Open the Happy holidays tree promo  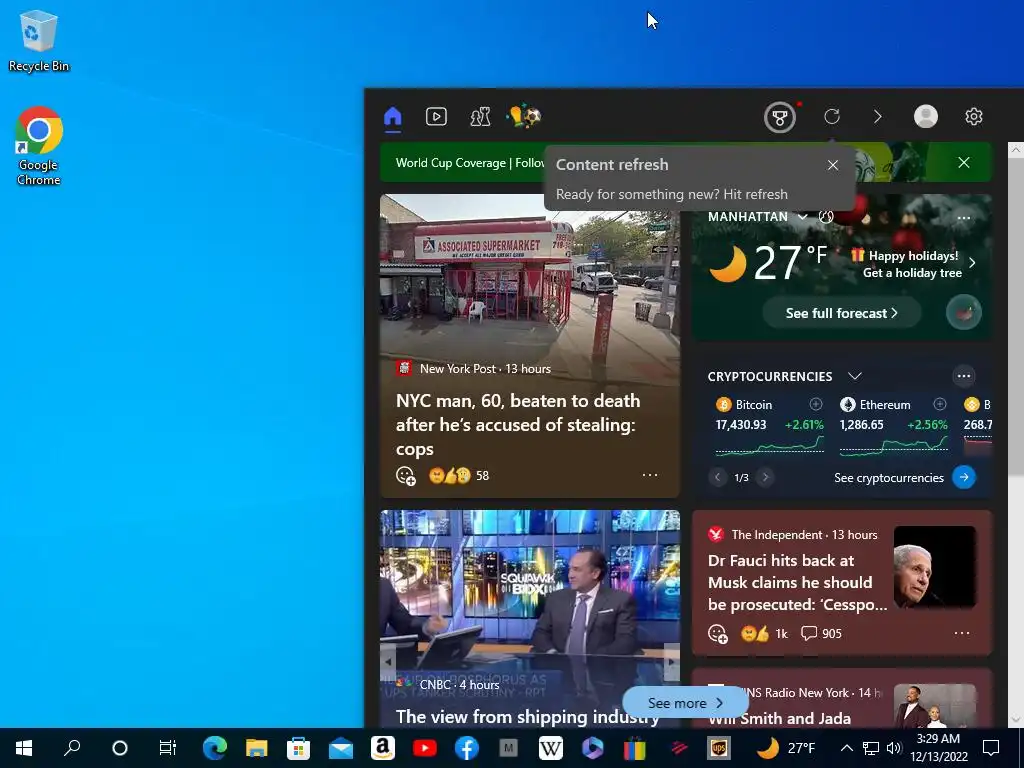[913, 264]
